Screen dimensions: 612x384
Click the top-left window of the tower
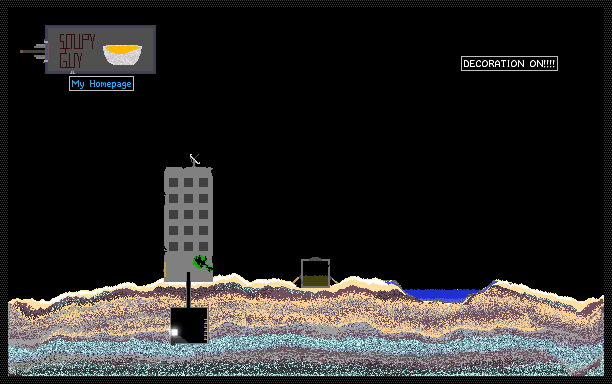pos(174,182)
